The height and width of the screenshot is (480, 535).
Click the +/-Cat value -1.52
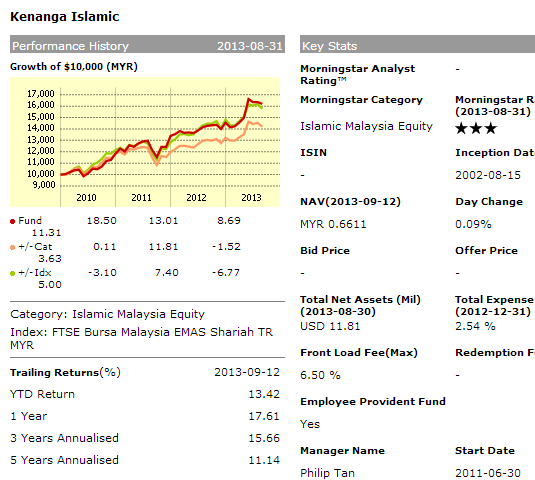[227, 247]
